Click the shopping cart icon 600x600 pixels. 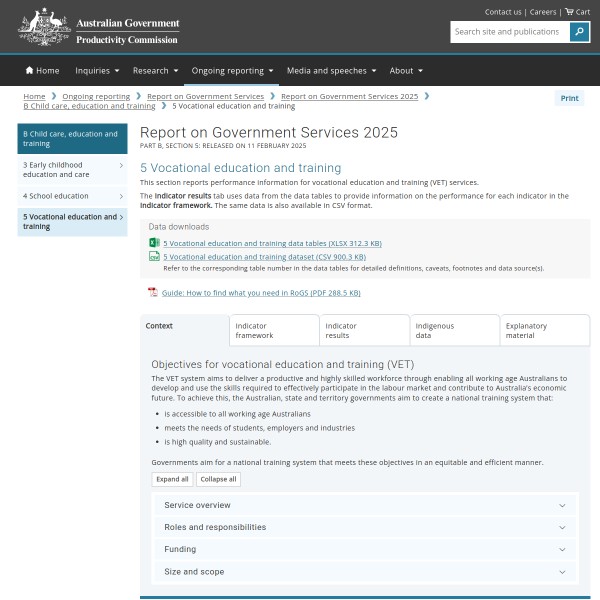click(569, 12)
